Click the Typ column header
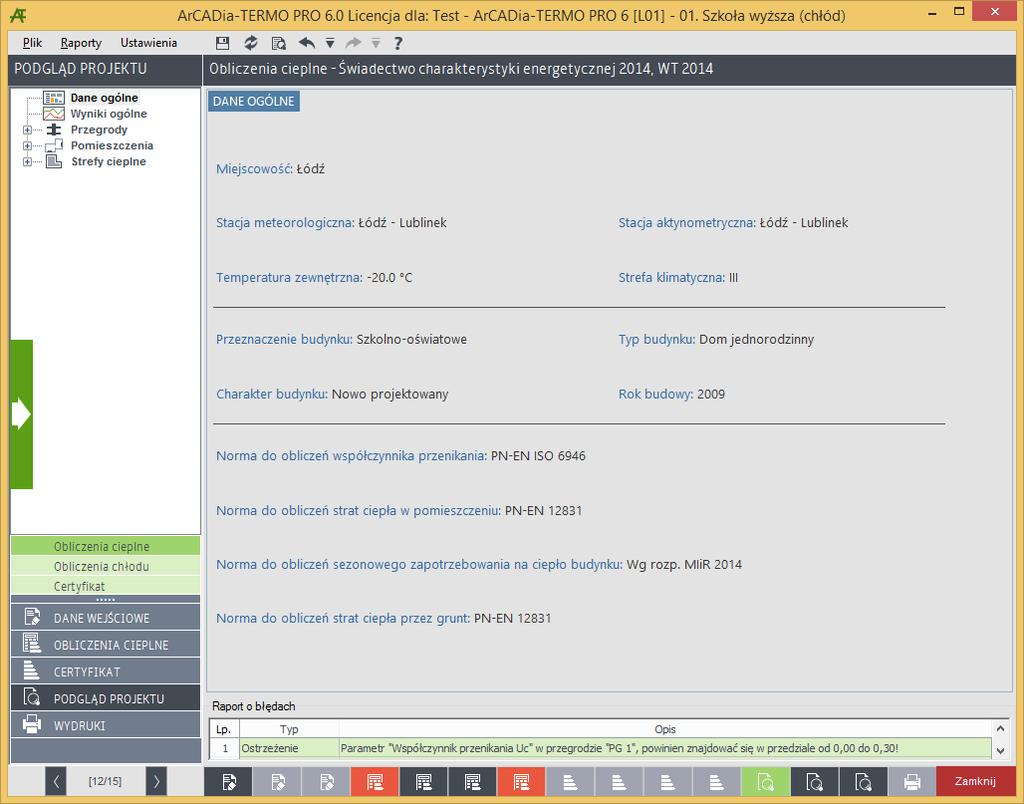The width and height of the screenshot is (1024, 804). 289,729
